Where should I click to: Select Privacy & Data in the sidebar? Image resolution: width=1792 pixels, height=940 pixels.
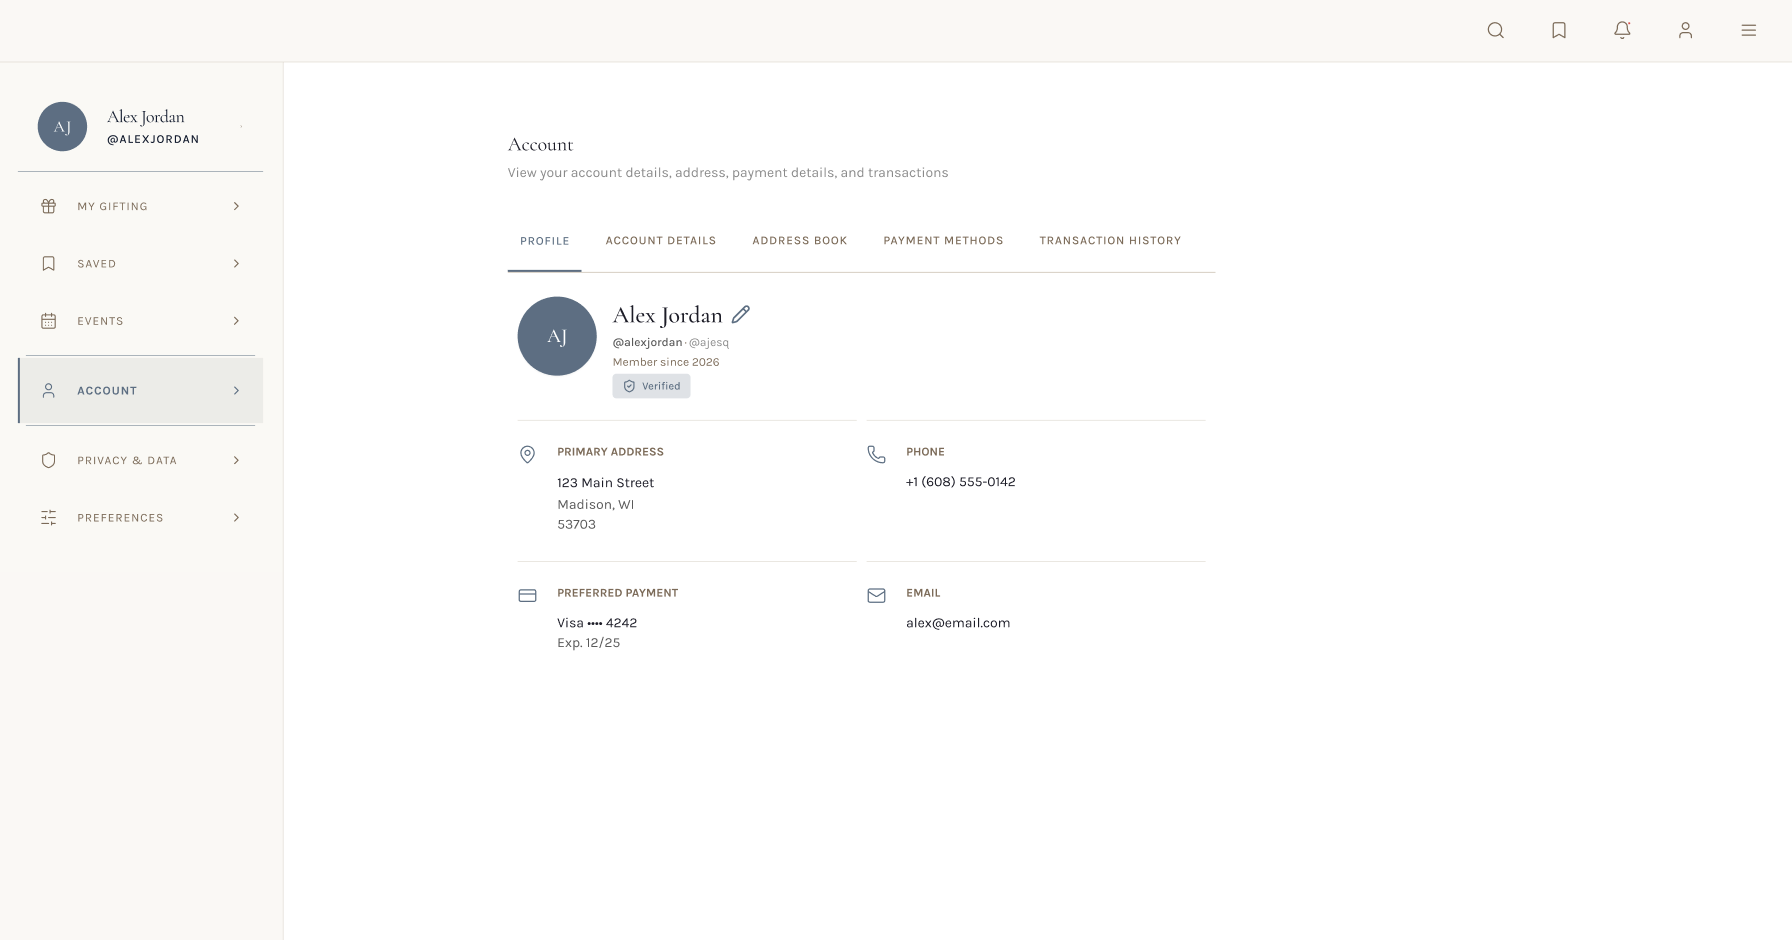(x=140, y=460)
